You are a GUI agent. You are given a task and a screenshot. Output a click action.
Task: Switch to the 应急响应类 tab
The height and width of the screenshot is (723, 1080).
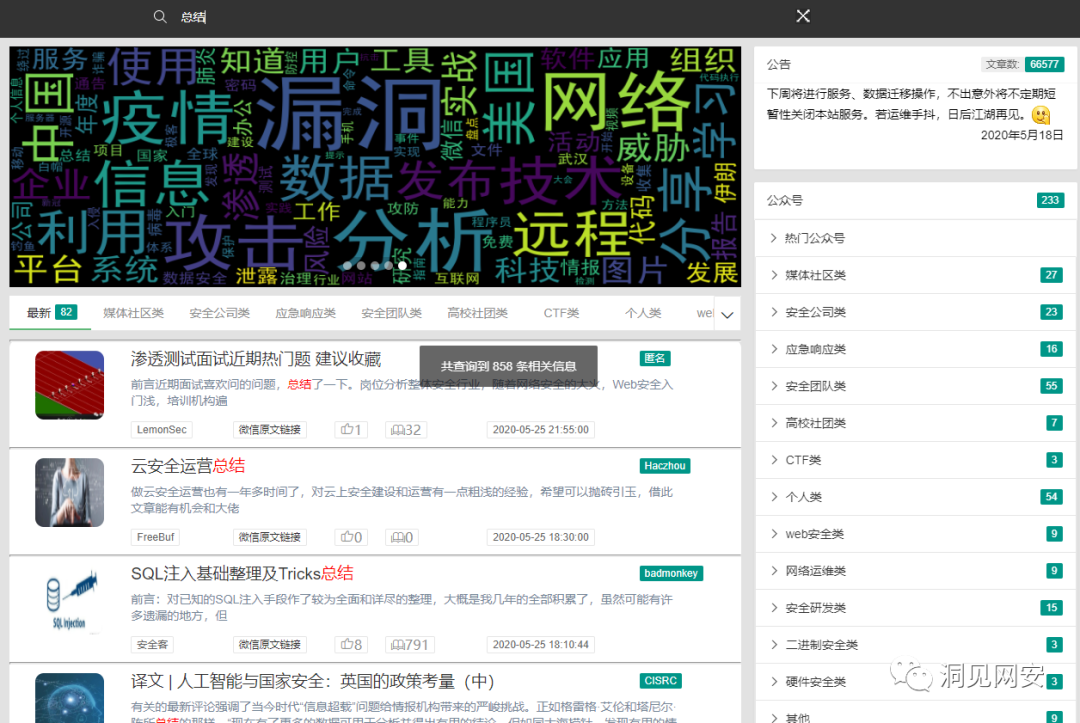(305, 313)
